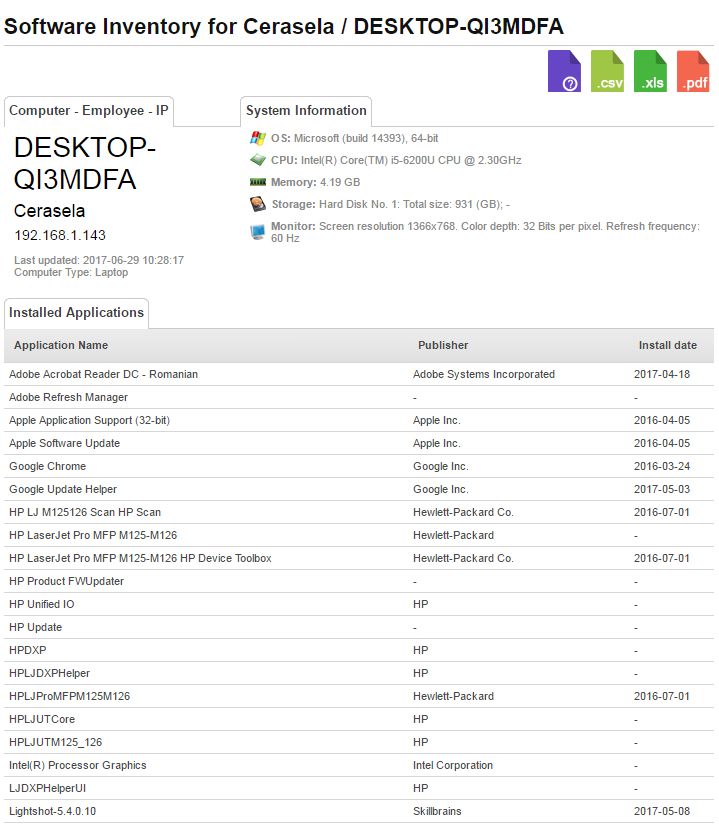Viewport: 719px width, 825px height.
Task: Select HP LaserJet Pro MFP M125-M126 HP Device Toolbox
Action: coord(359,558)
